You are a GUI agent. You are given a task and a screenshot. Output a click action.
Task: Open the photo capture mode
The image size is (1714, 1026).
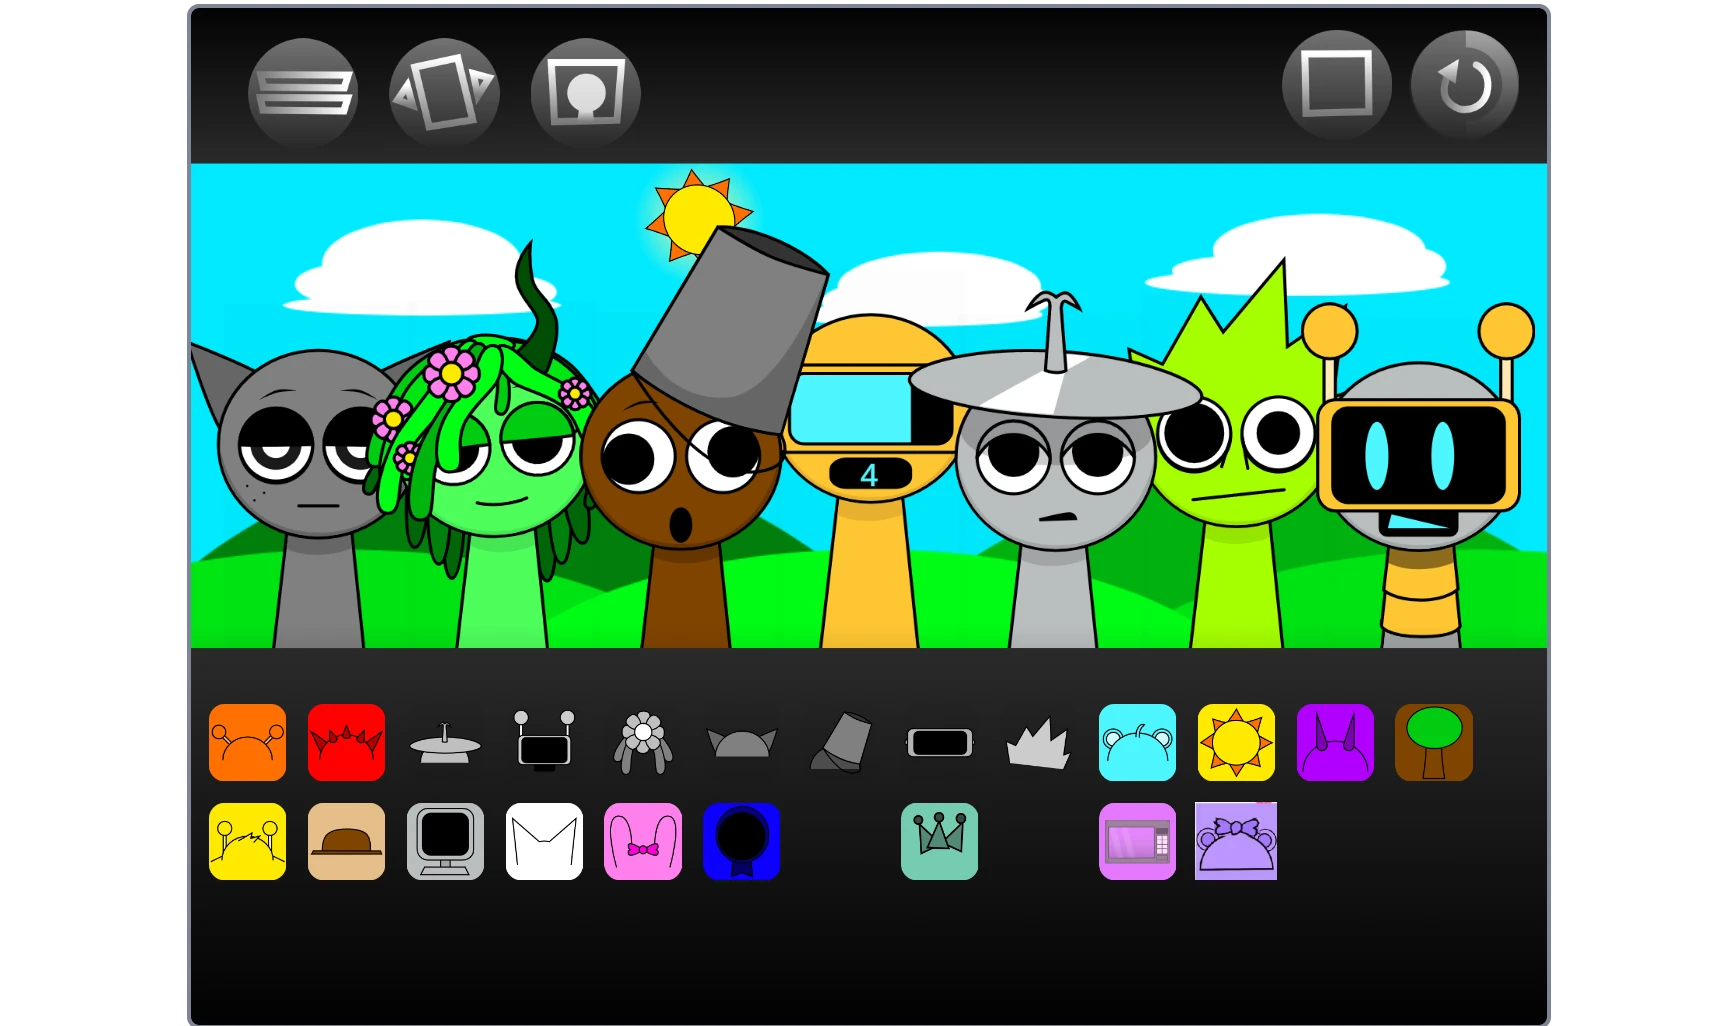point(585,91)
